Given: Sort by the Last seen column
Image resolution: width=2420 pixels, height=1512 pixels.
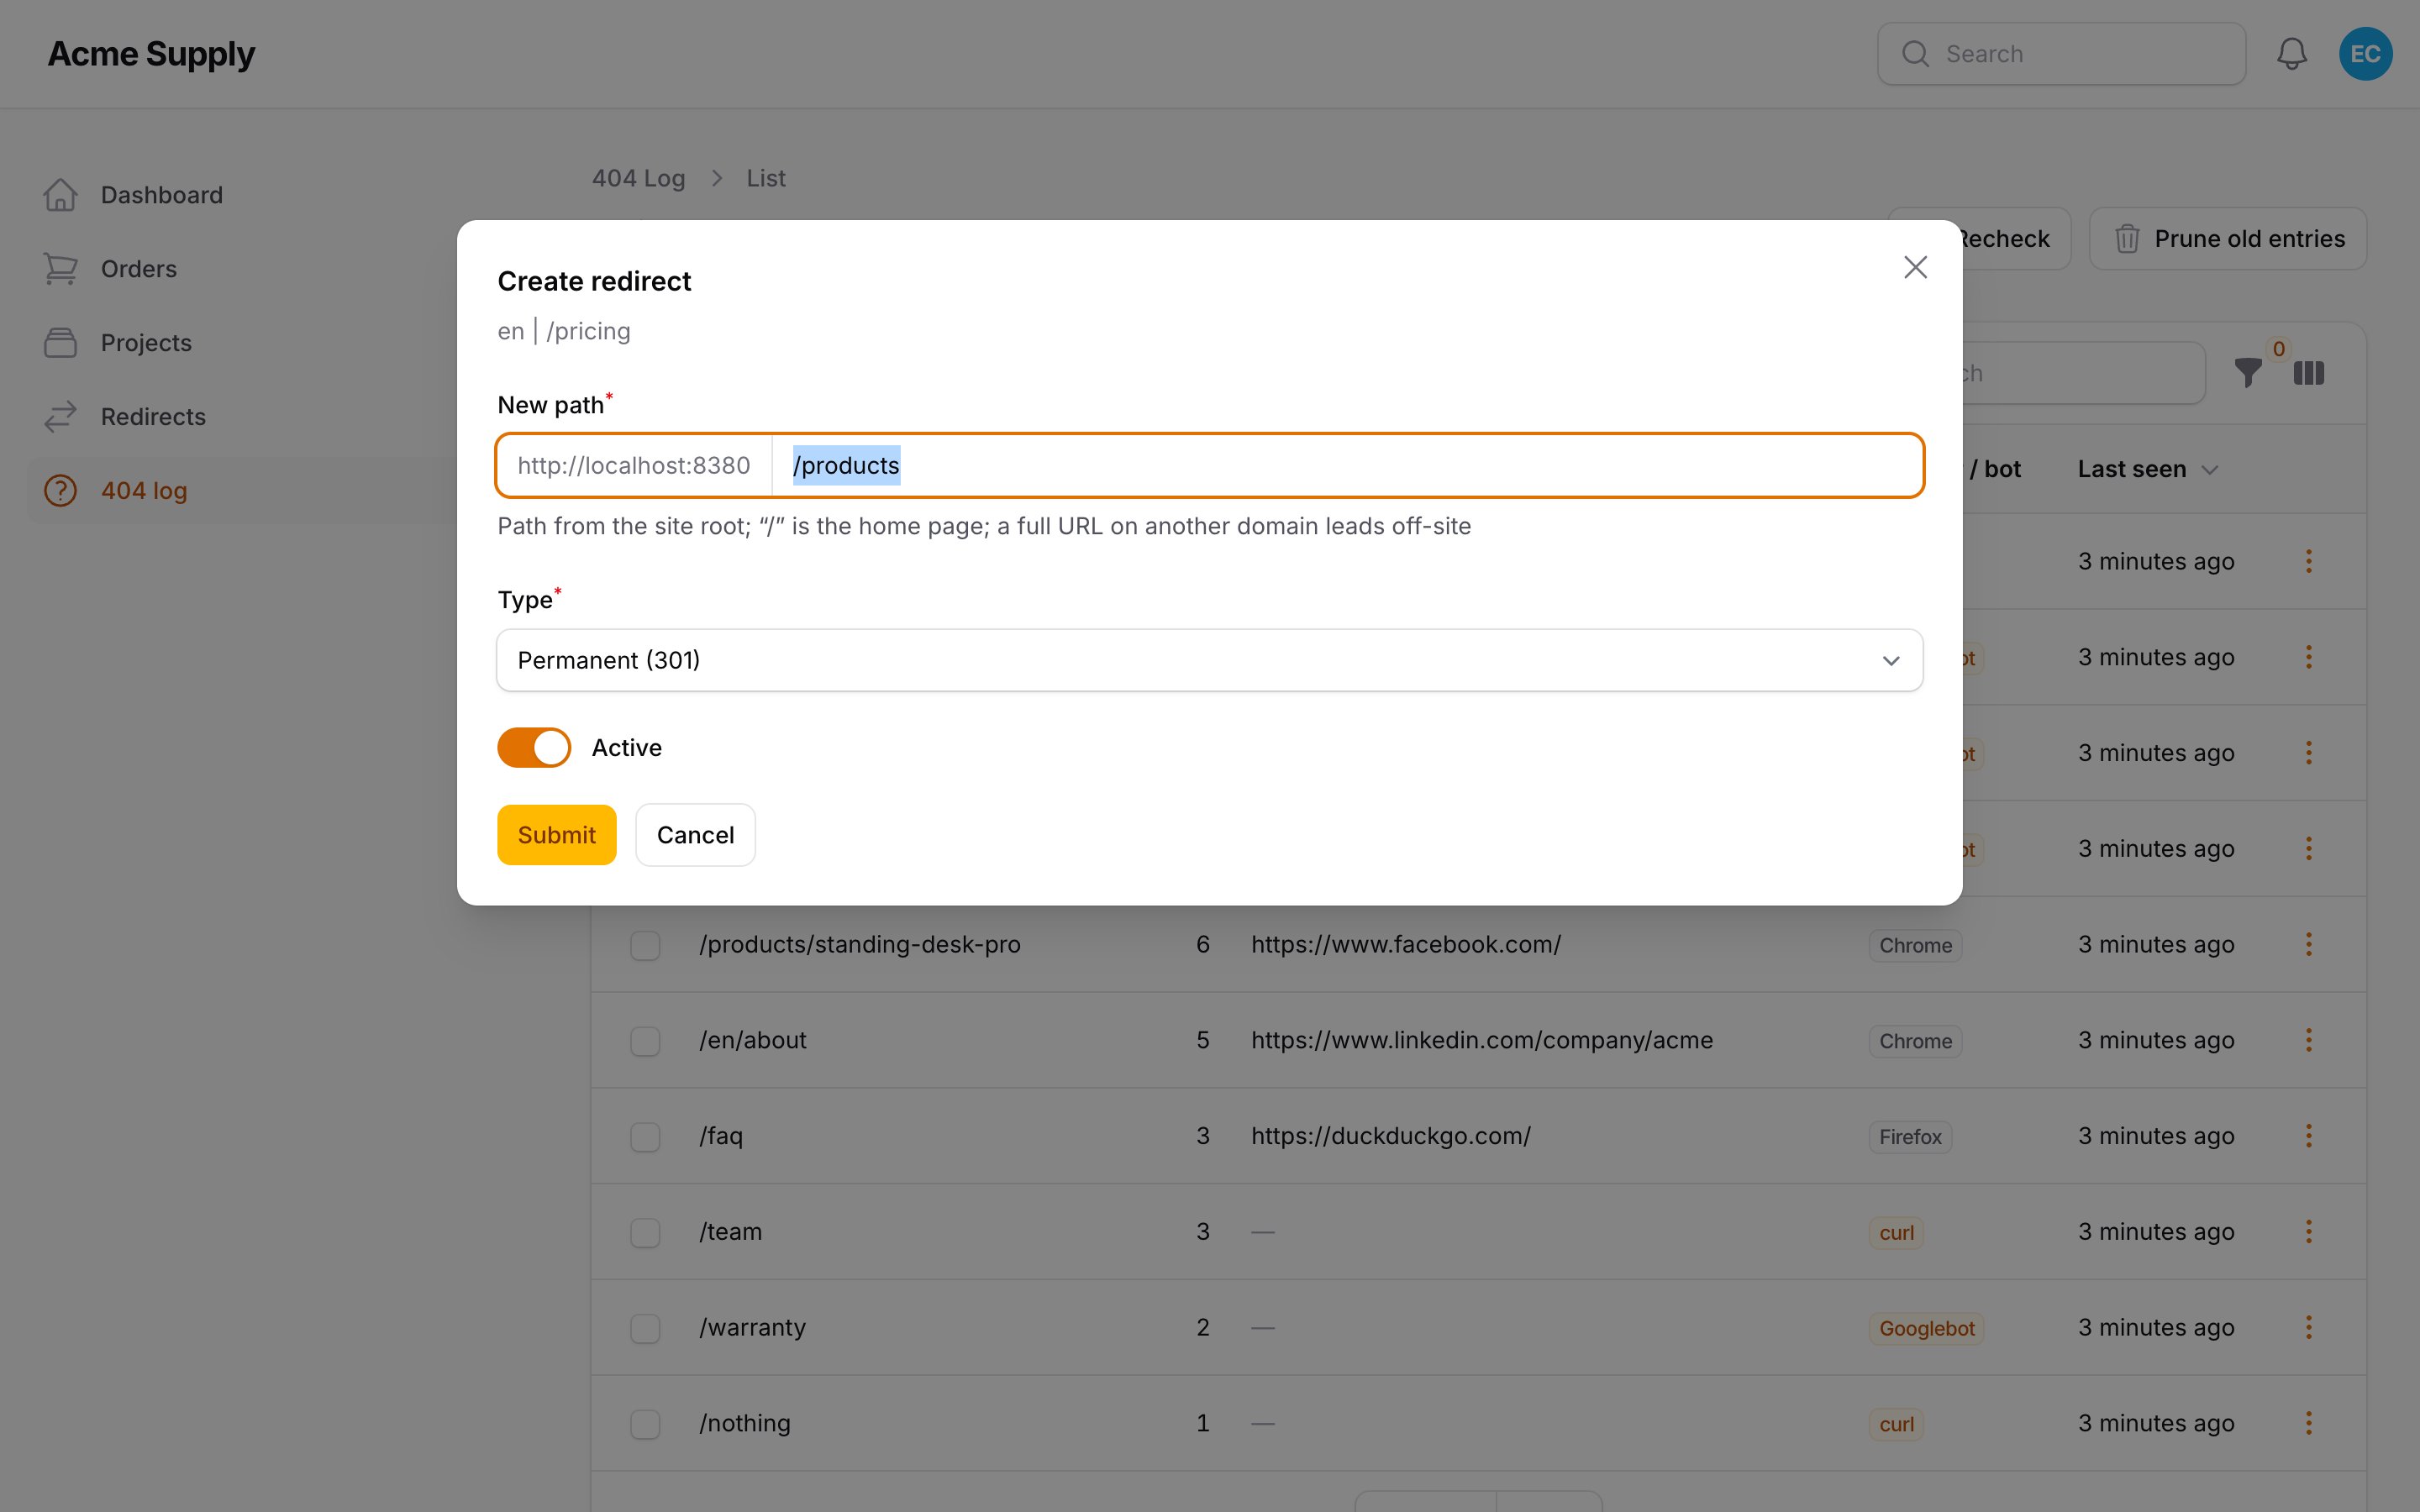Looking at the screenshot, I should [x=2147, y=469].
